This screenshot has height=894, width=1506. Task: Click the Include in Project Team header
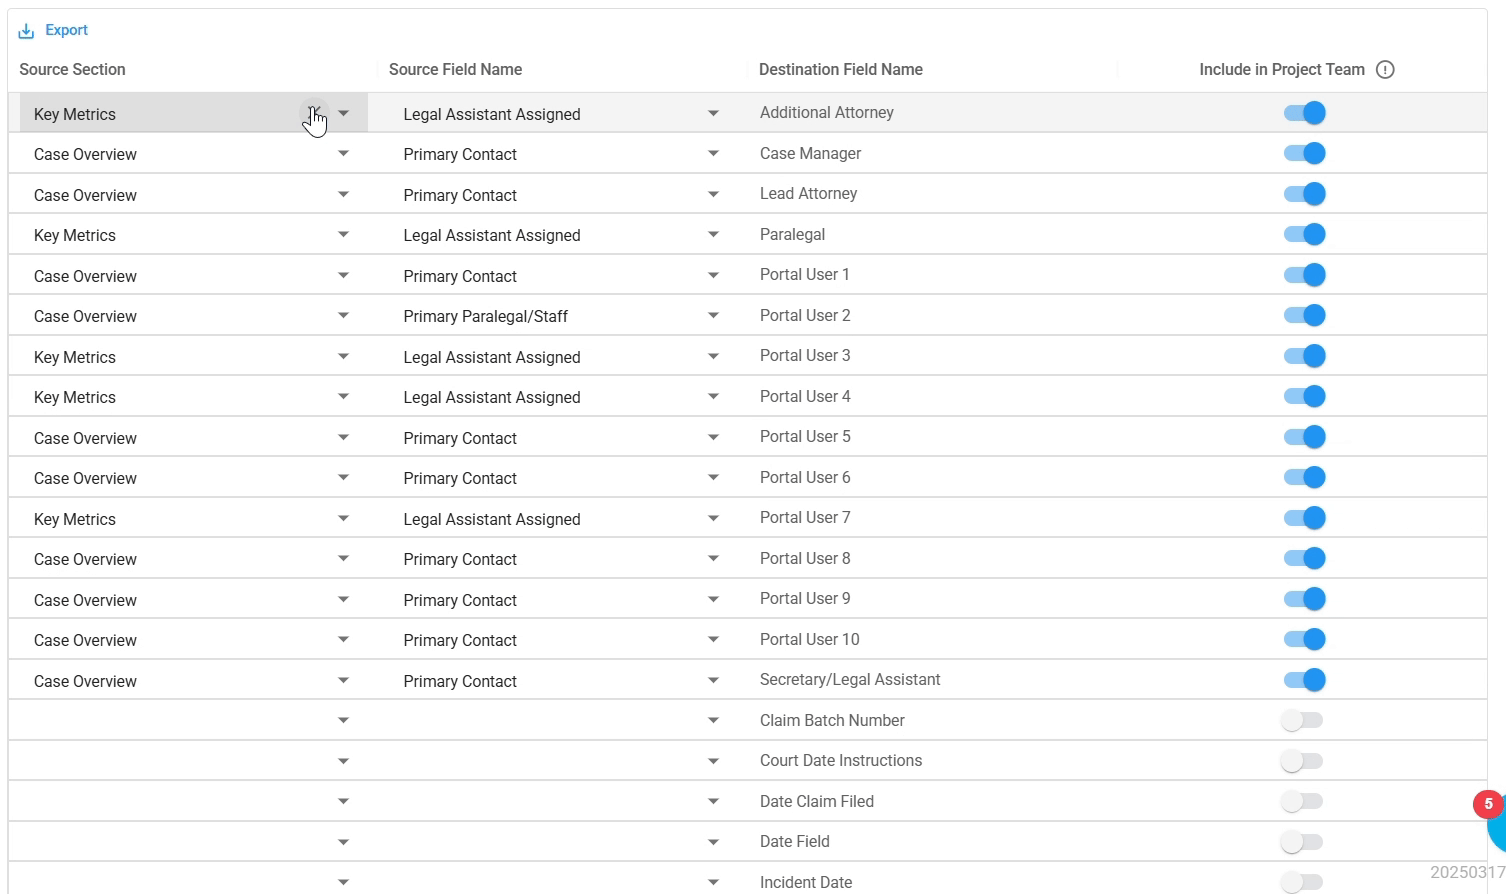(1282, 69)
